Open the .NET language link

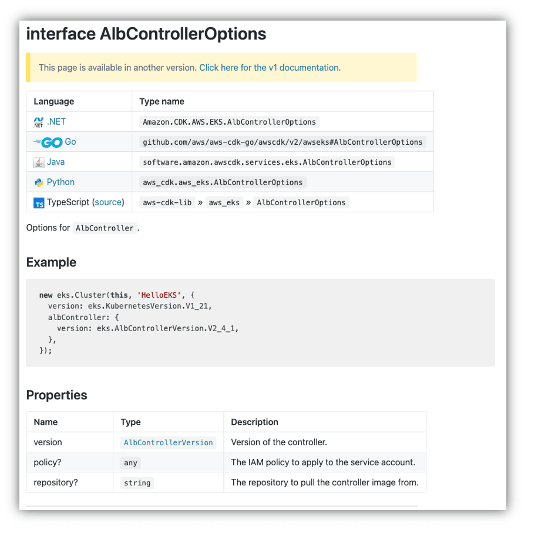click(56, 122)
